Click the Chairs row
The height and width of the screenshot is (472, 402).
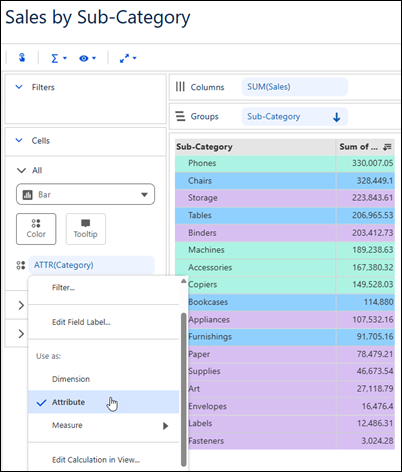coord(285,181)
